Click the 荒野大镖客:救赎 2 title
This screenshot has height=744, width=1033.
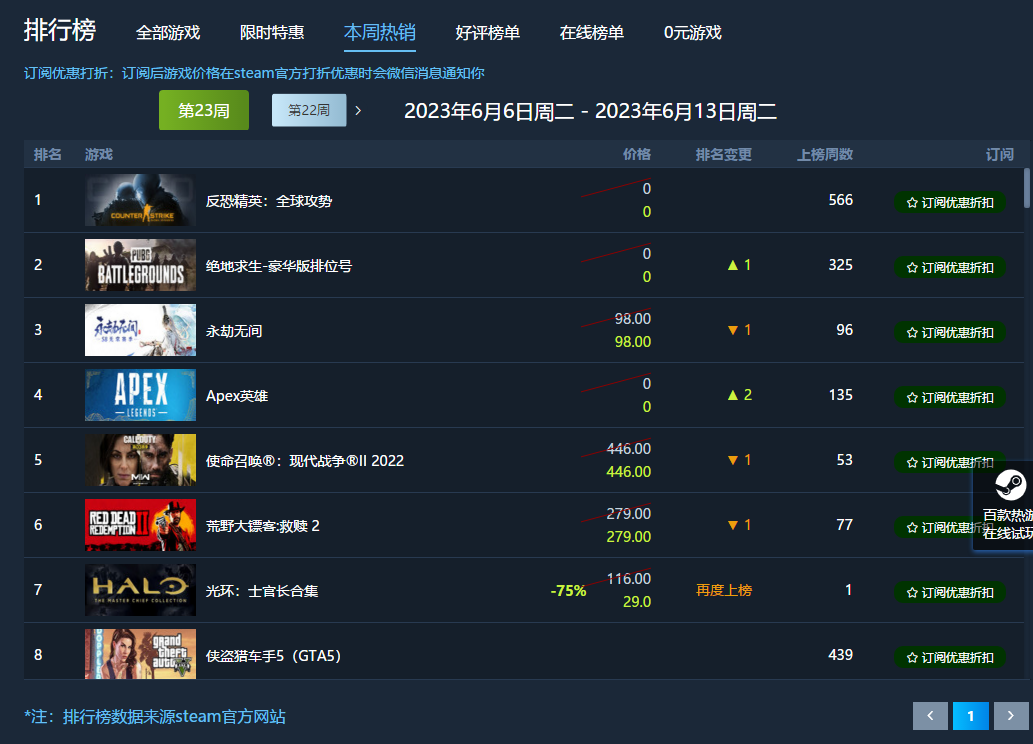click(263, 526)
